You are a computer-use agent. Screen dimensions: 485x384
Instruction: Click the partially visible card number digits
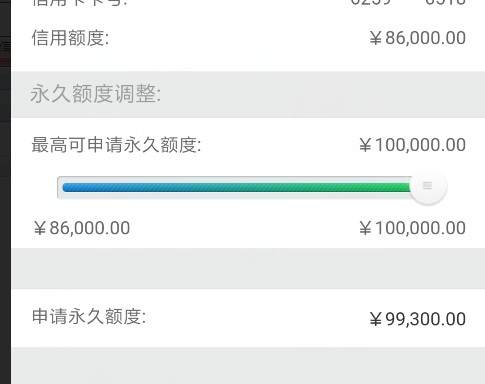(408, 3)
